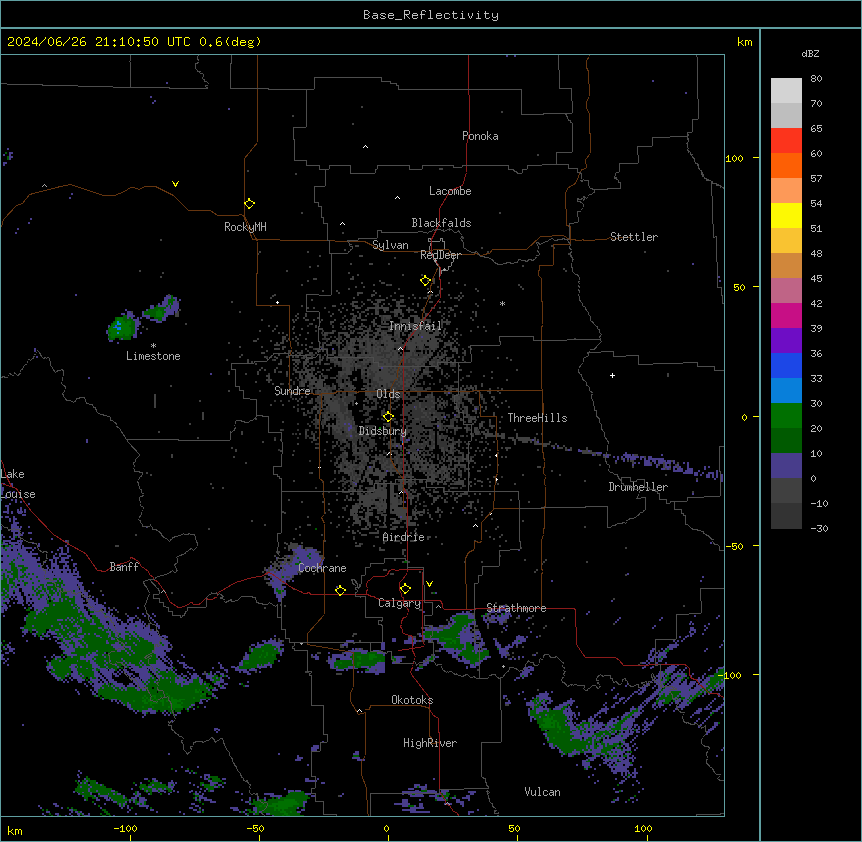Click the Base_Reflectivity title text
The height and width of the screenshot is (842, 862).
[431, 15]
